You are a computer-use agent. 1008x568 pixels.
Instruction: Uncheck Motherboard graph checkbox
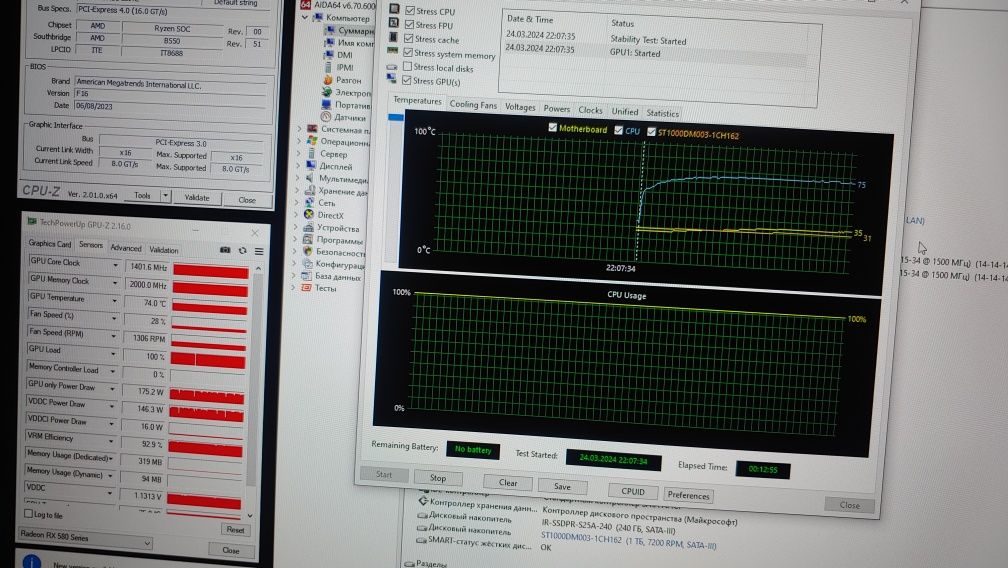click(x=552, y=128)
